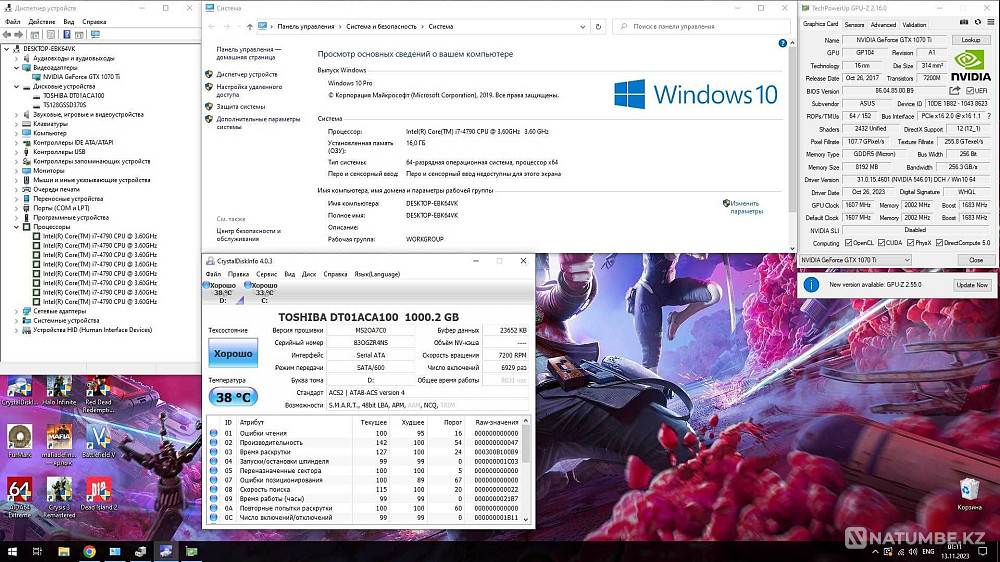Collapse the Видеоадаптеры node in Device Manager
The width and height of the screenshot is (1000, 562).
17,68
